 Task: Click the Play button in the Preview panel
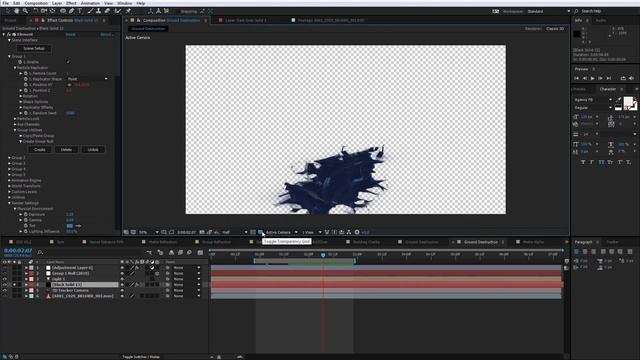point(593,78)
